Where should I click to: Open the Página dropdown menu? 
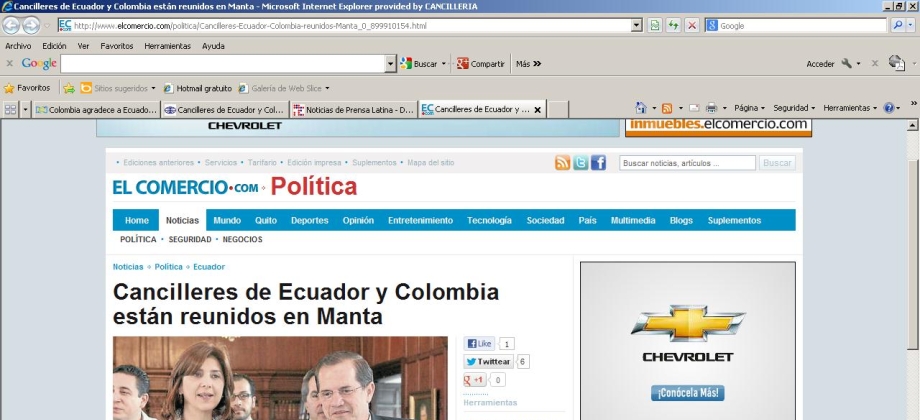[x=749, y=108]
